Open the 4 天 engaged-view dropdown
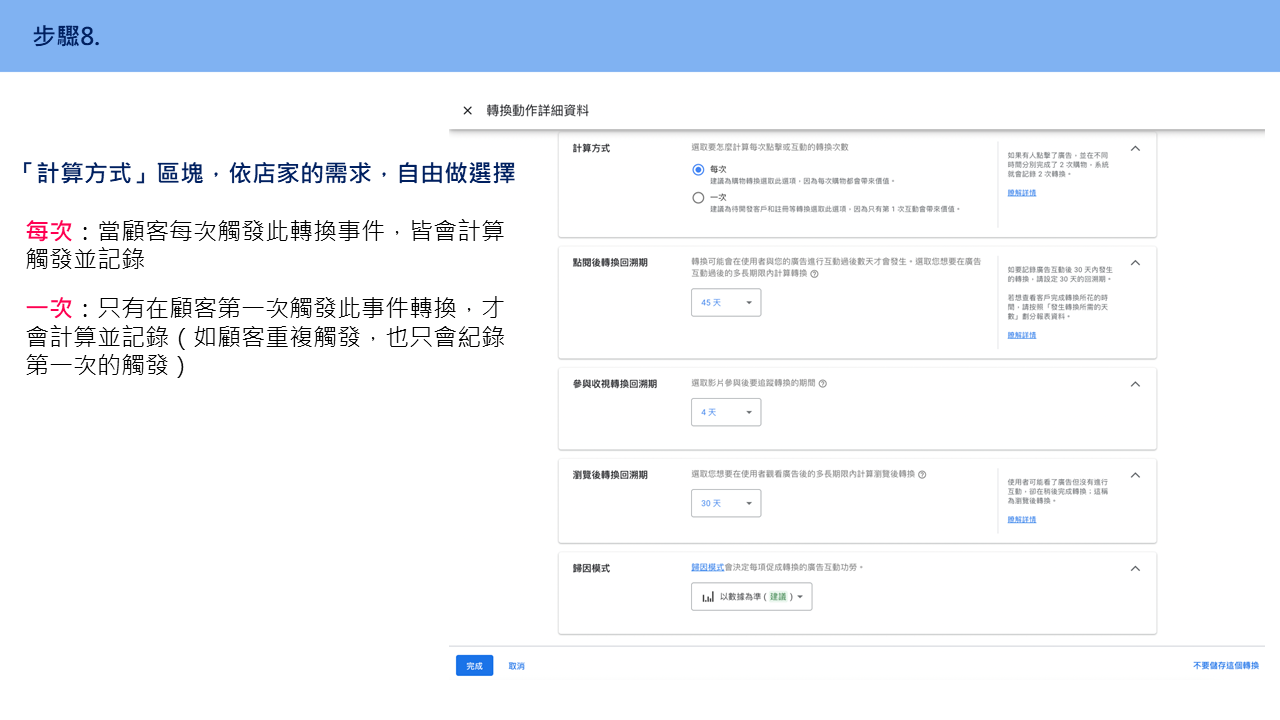The image size is (1280, 720). (x=726, y=412)
